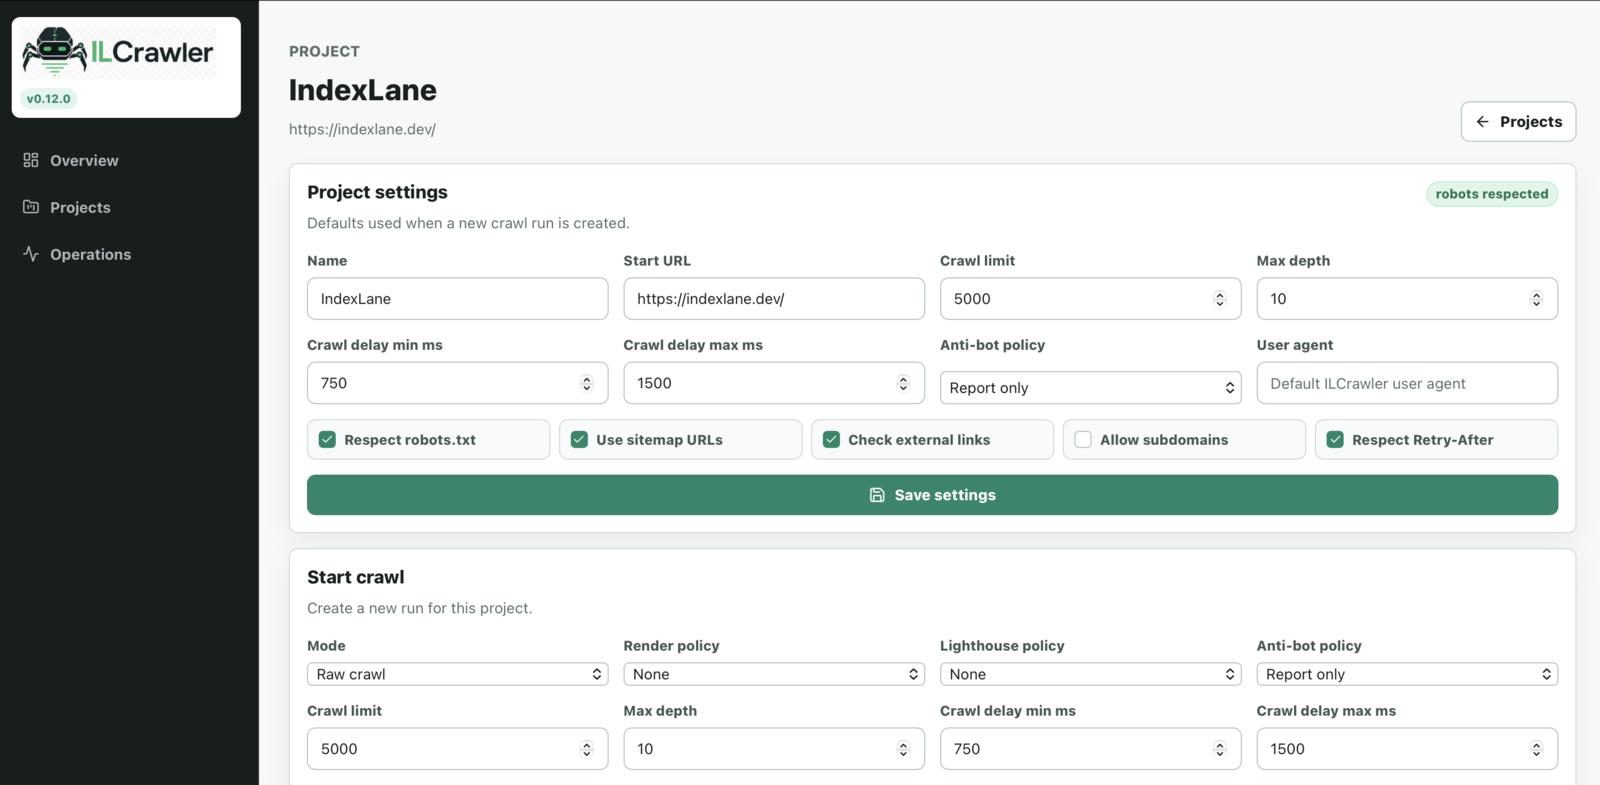Open Start crawl Anti-bot policy dropdown

(x=1407, y=674)
